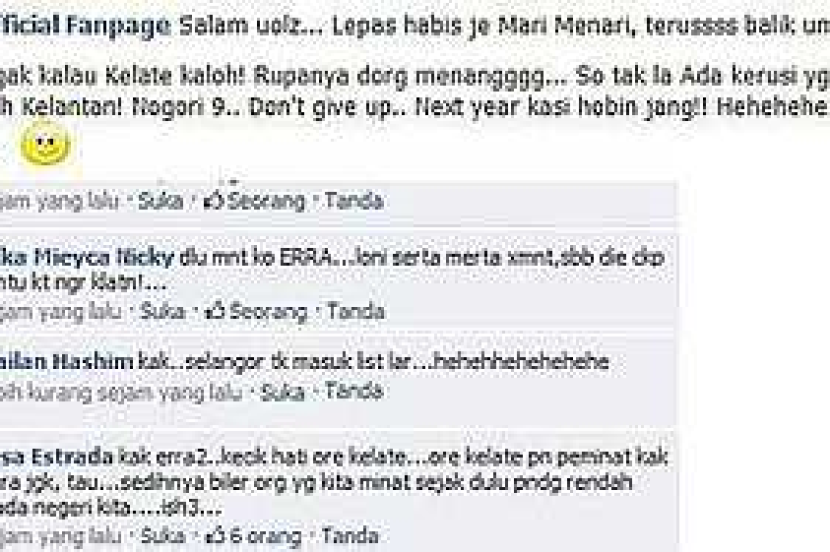
Task: Open Official Fanpage profile link
Action: click(85, 25)
